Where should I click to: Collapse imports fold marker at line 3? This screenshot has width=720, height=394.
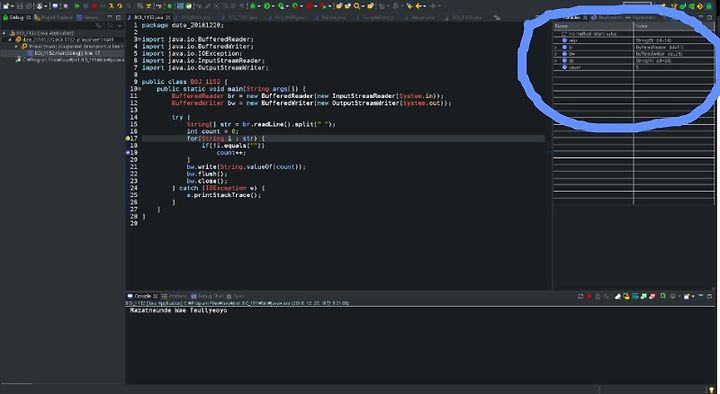139,39
